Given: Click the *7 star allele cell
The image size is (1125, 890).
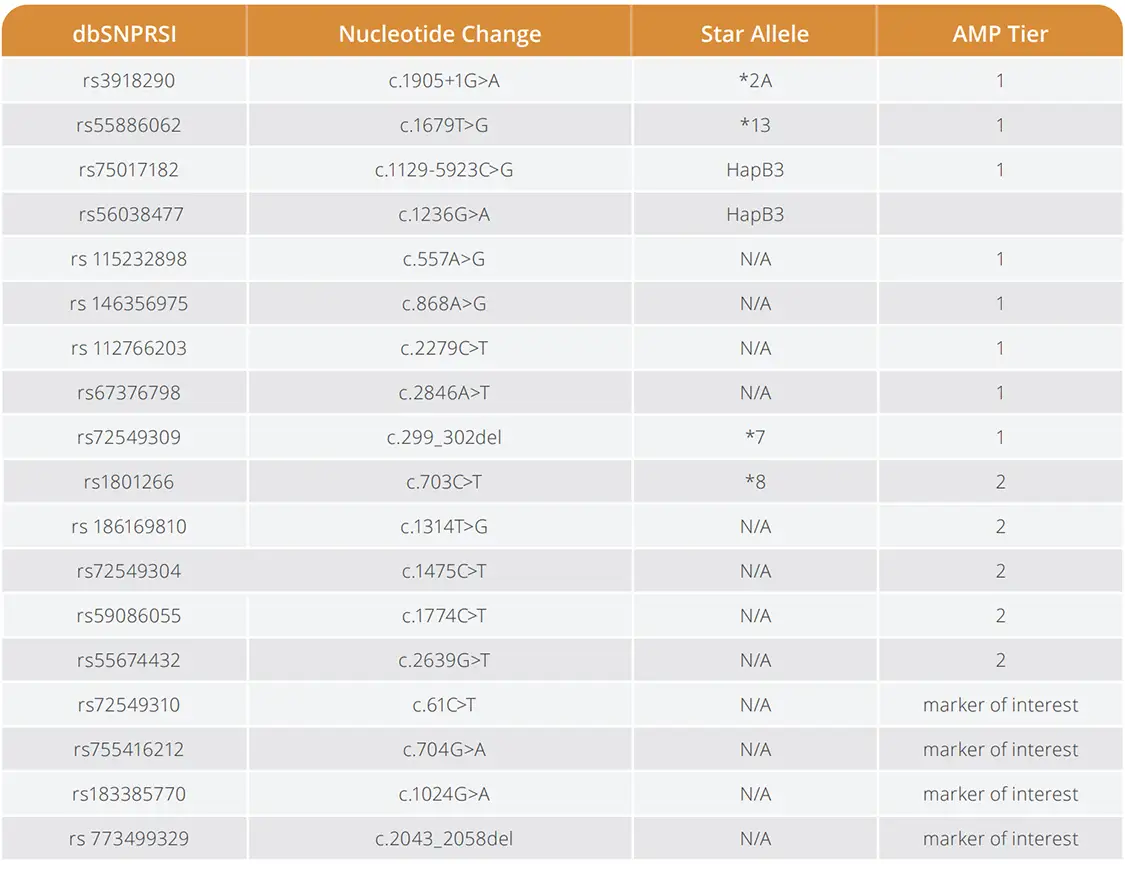Looking at the screenshot, I should pos(755,437).
